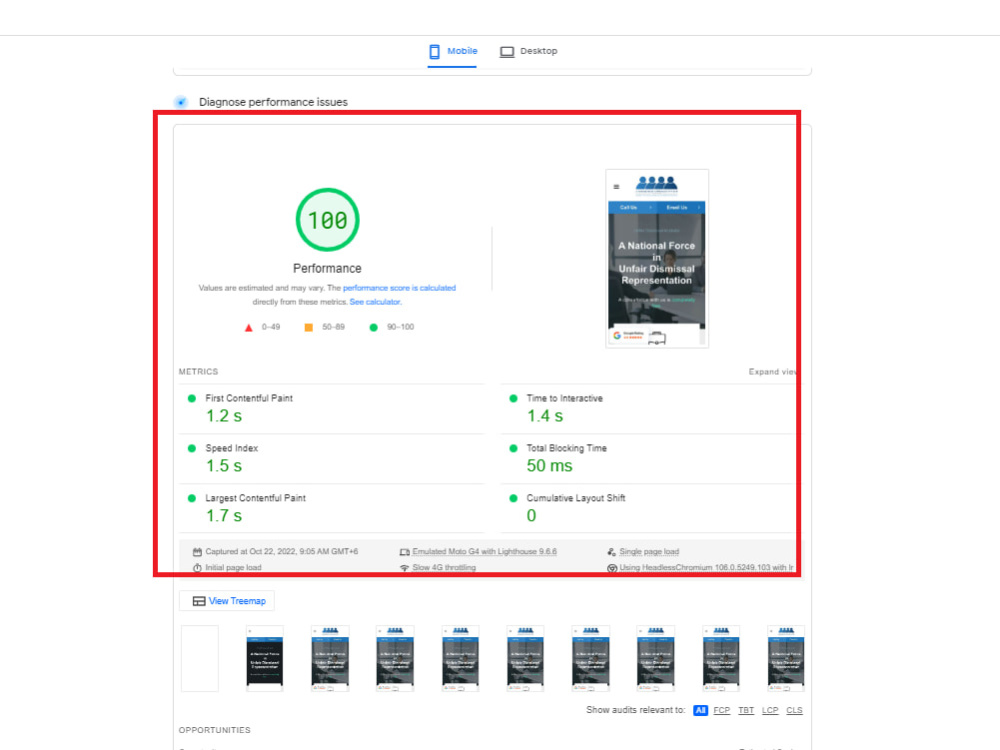Open the See calculator link
The width and height of the screenshot is (1000, 750).
(375, 302)
